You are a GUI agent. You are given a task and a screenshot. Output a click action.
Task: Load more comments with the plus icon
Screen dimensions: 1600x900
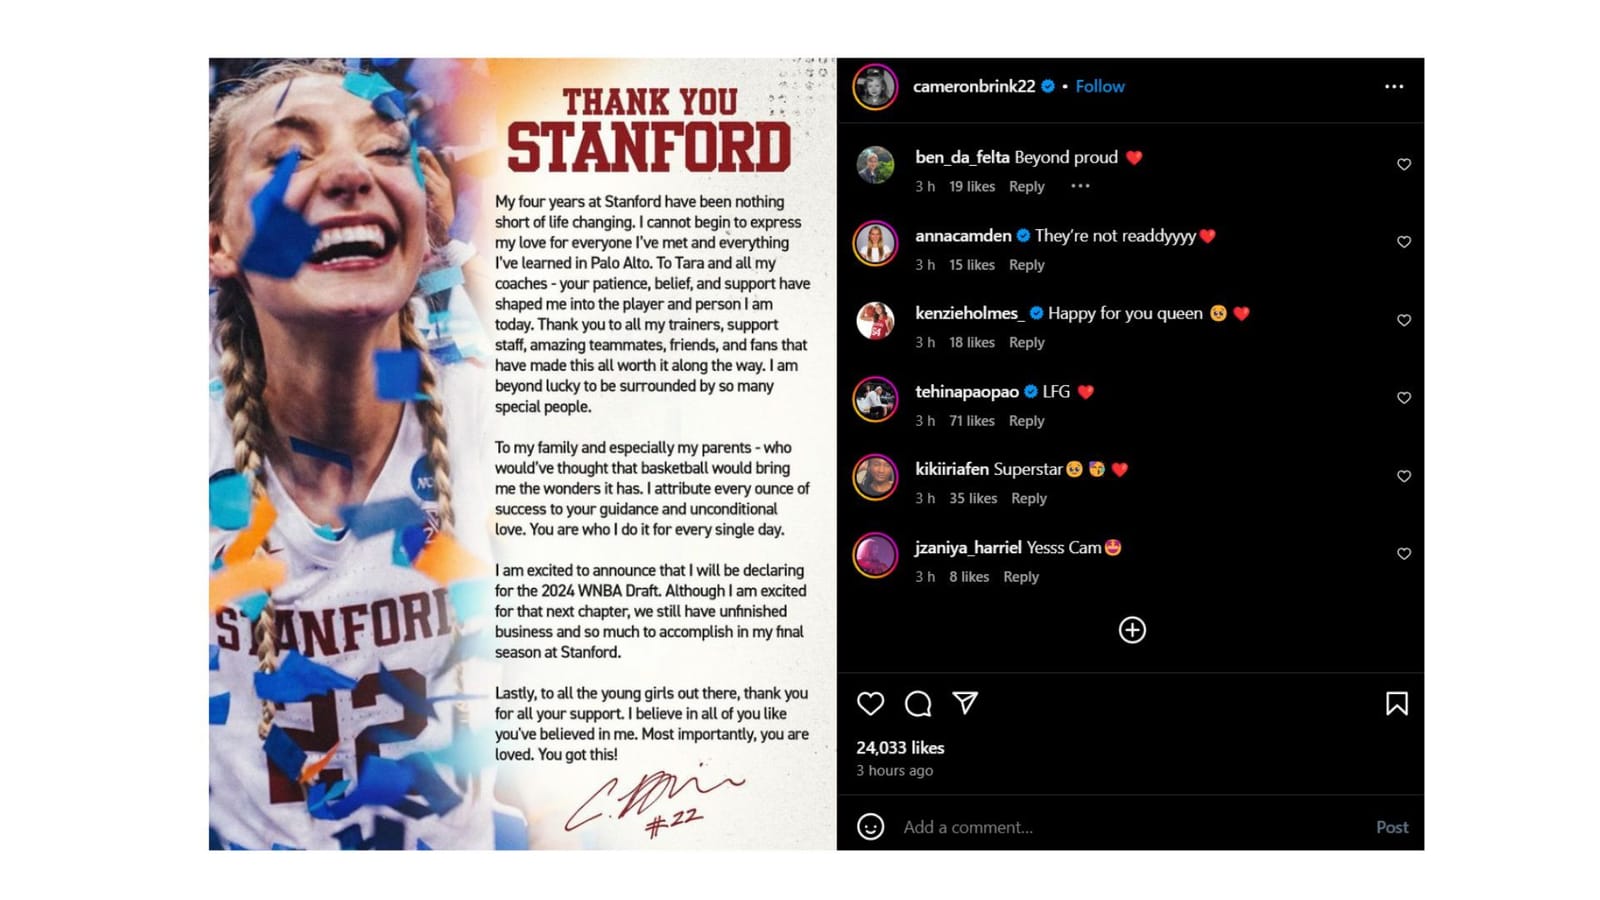click(1131, 630)
